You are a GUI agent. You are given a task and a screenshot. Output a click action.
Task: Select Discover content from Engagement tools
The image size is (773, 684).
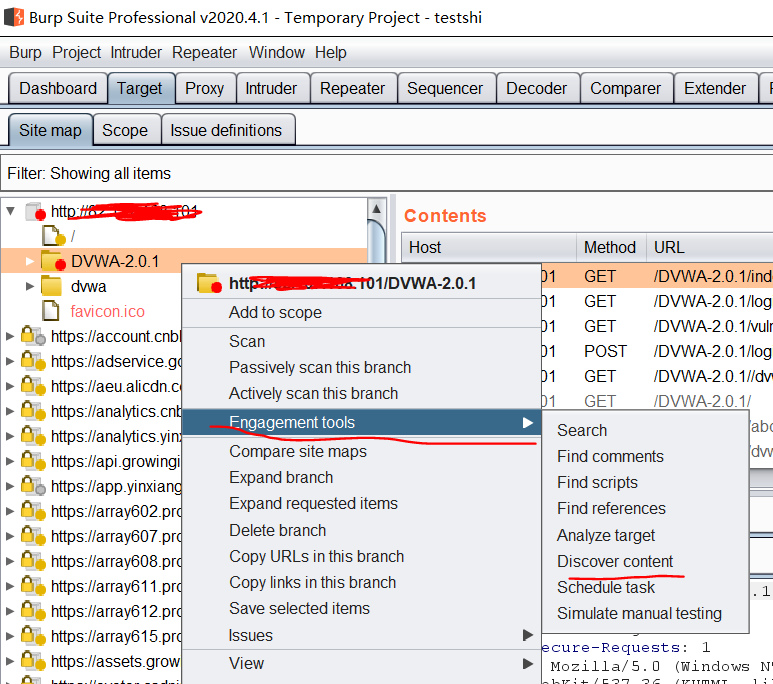pos(645,561)
